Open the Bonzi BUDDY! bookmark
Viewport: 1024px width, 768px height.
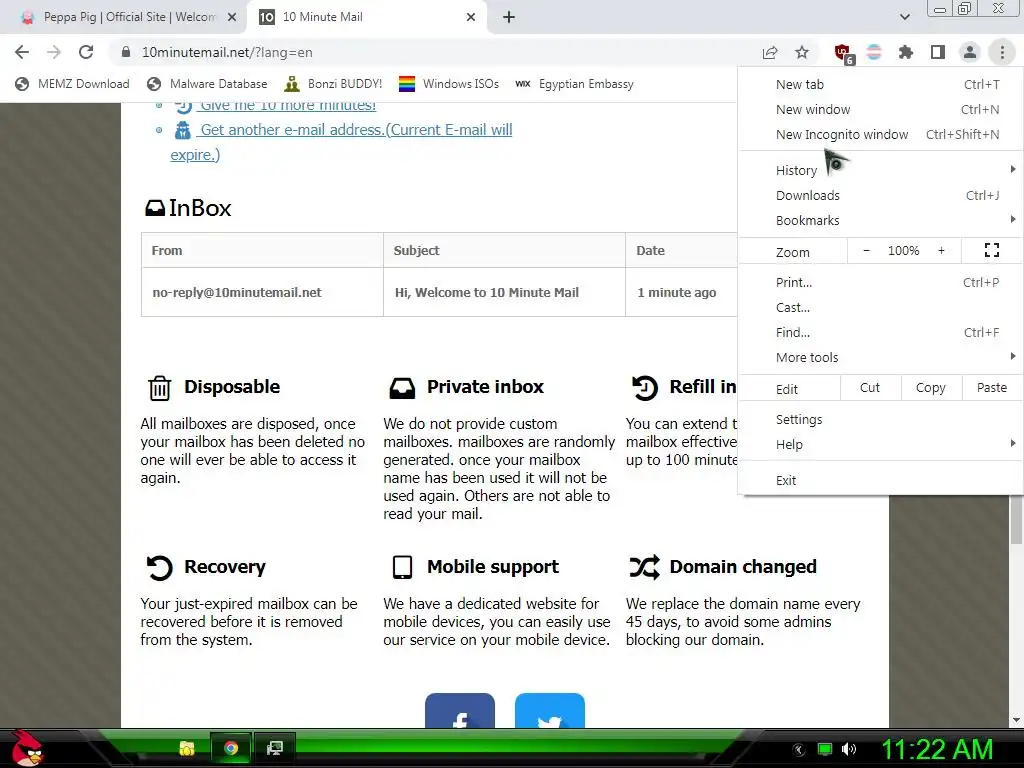point(333,84)
